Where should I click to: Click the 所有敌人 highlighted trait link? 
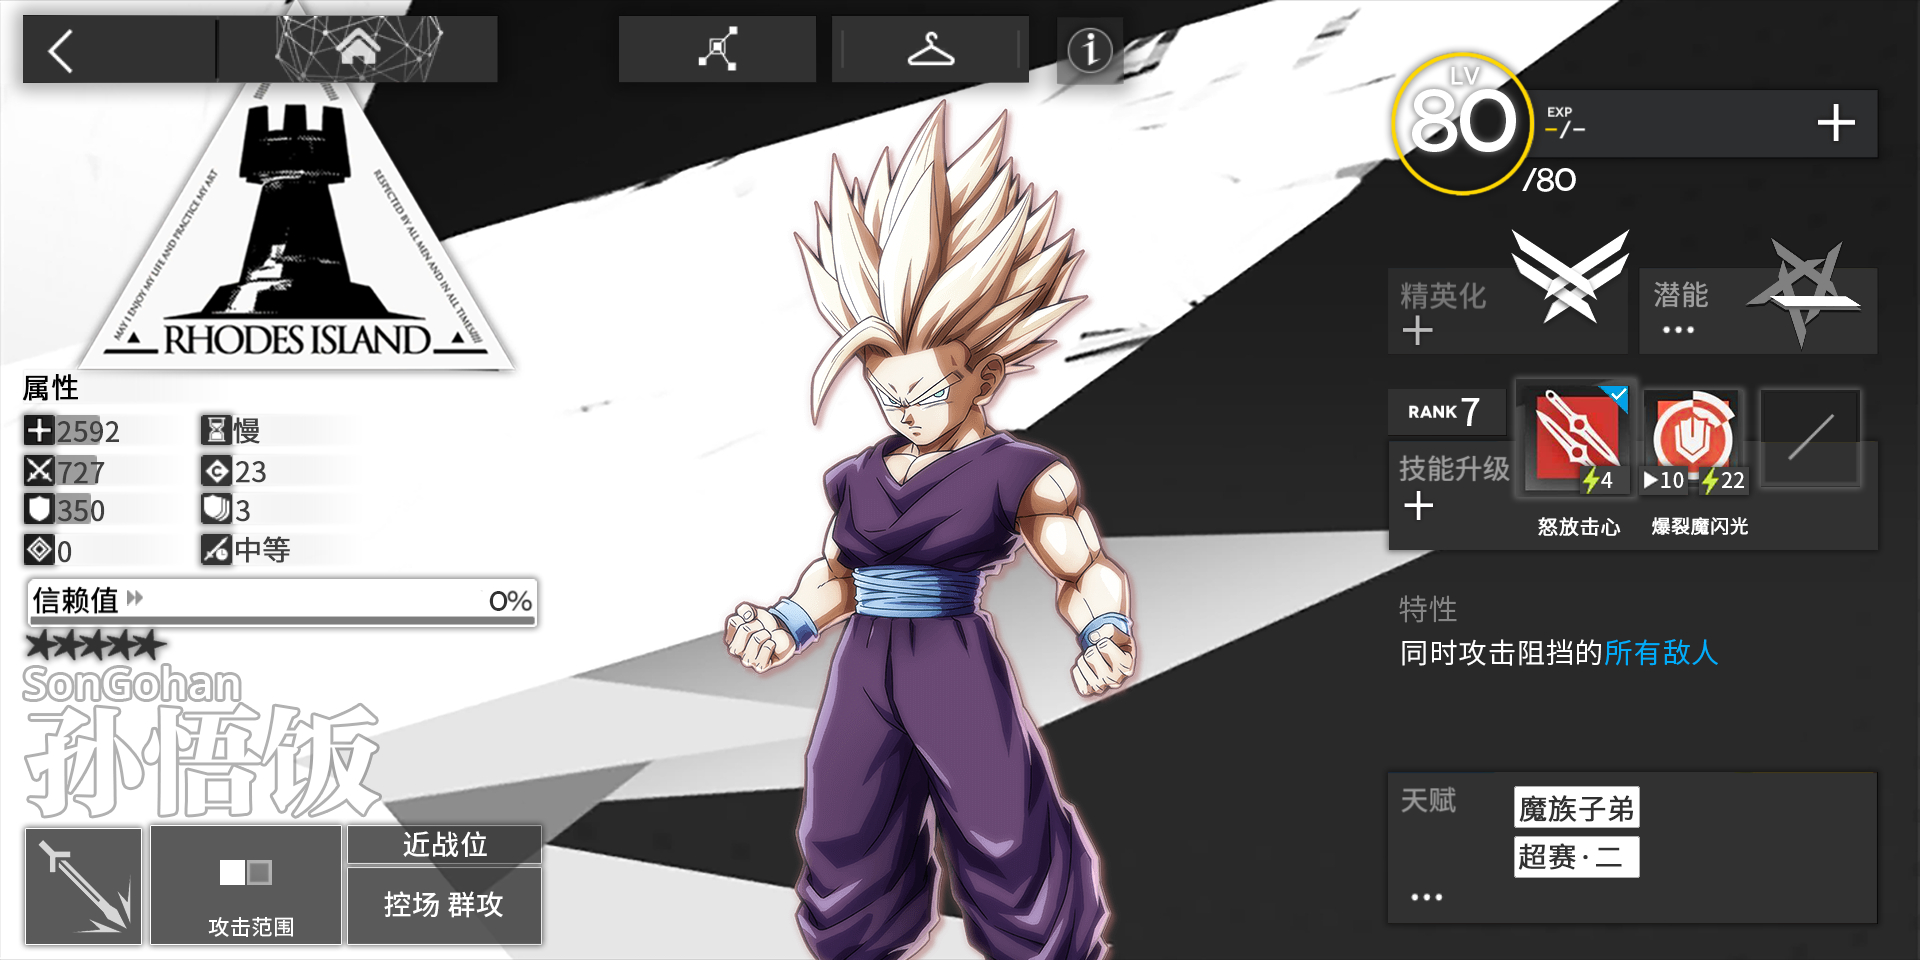tap(1661, 653)
